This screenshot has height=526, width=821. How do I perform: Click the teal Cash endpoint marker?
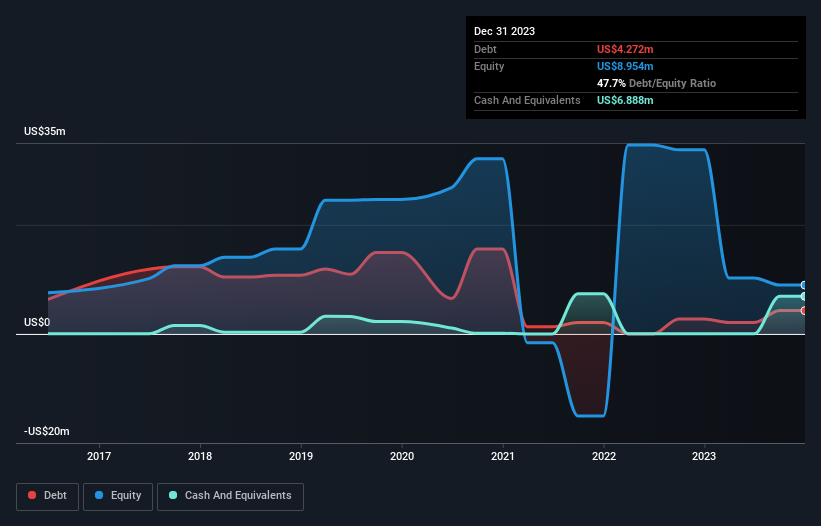tap(804, 297)
